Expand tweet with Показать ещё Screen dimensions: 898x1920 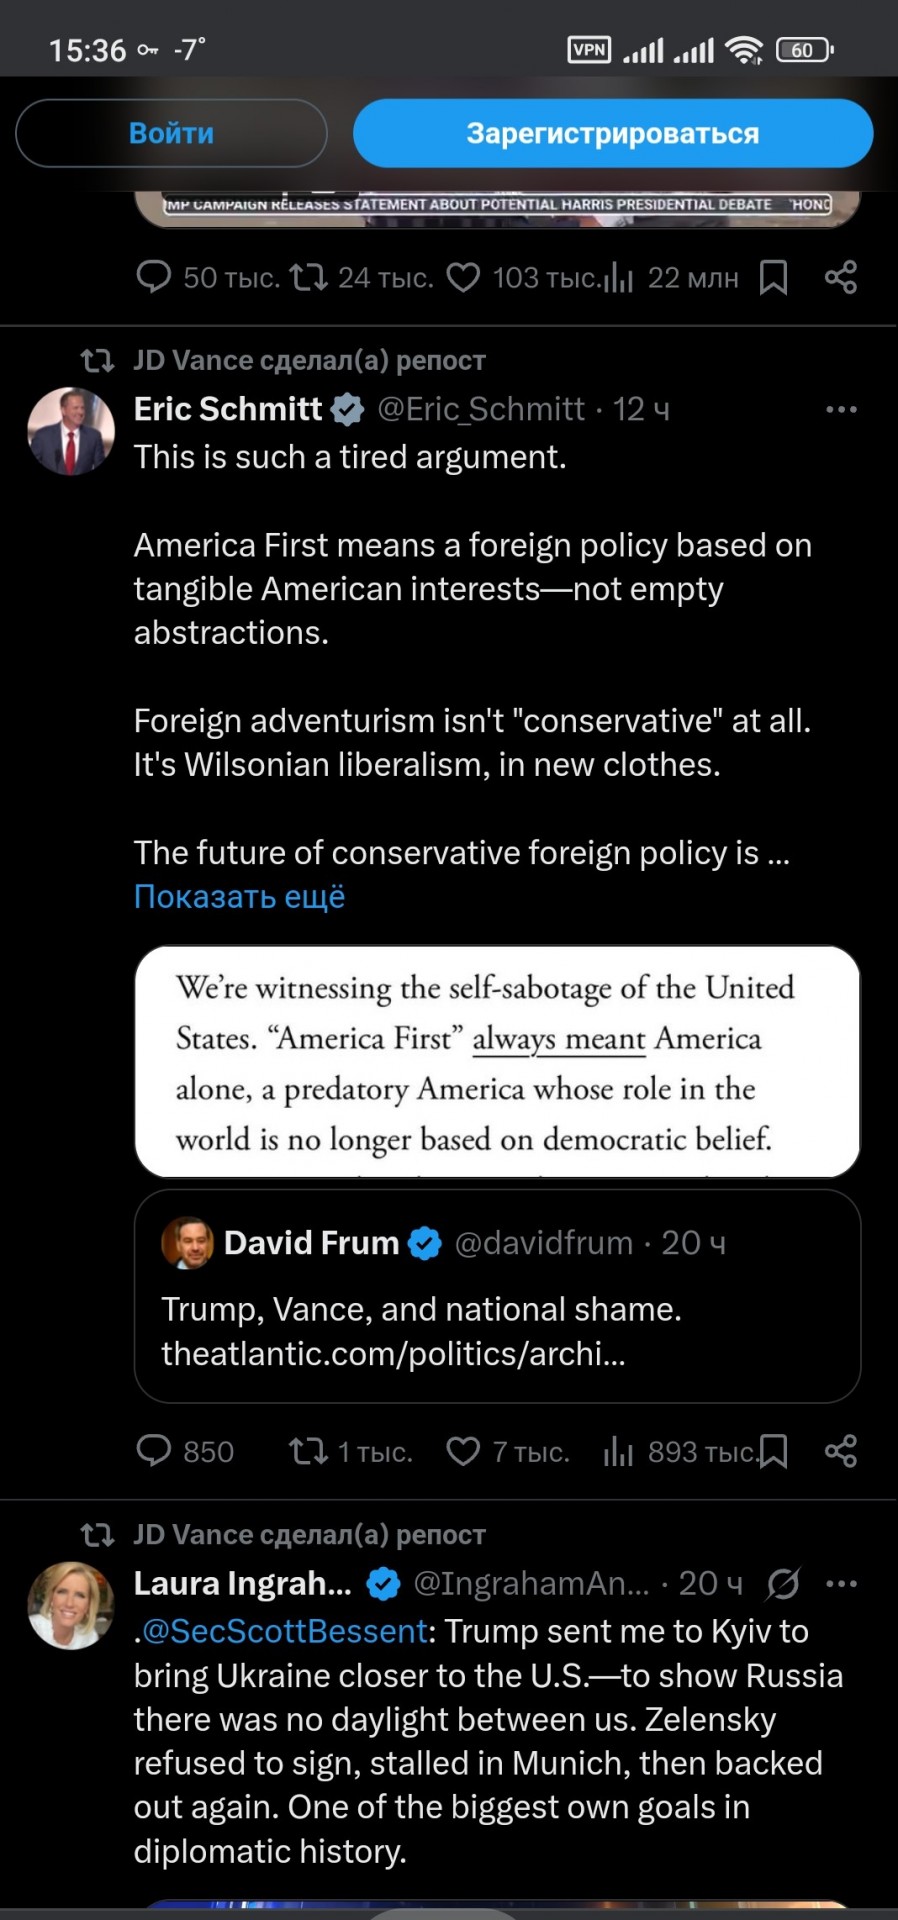click(239, 897)
